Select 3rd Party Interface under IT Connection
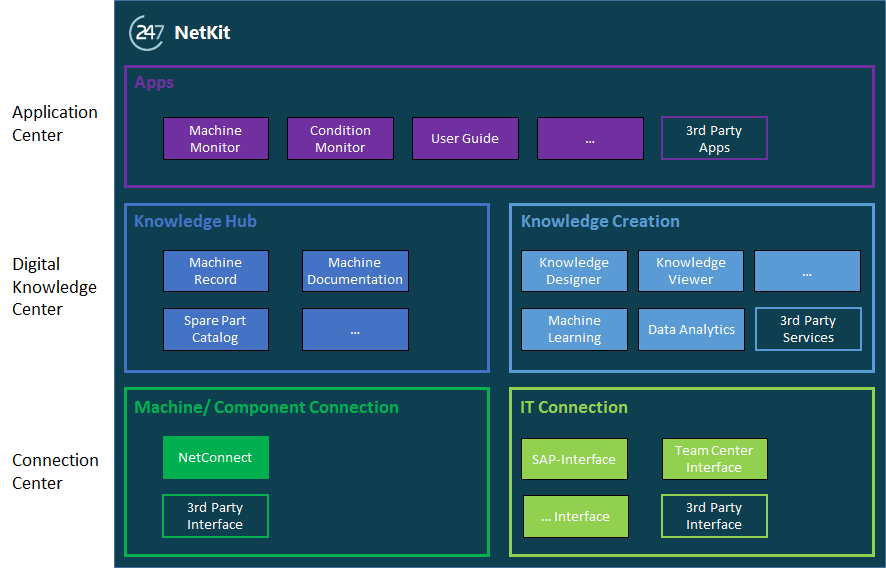This screenshot has width=886, height=568. [714, 516]
